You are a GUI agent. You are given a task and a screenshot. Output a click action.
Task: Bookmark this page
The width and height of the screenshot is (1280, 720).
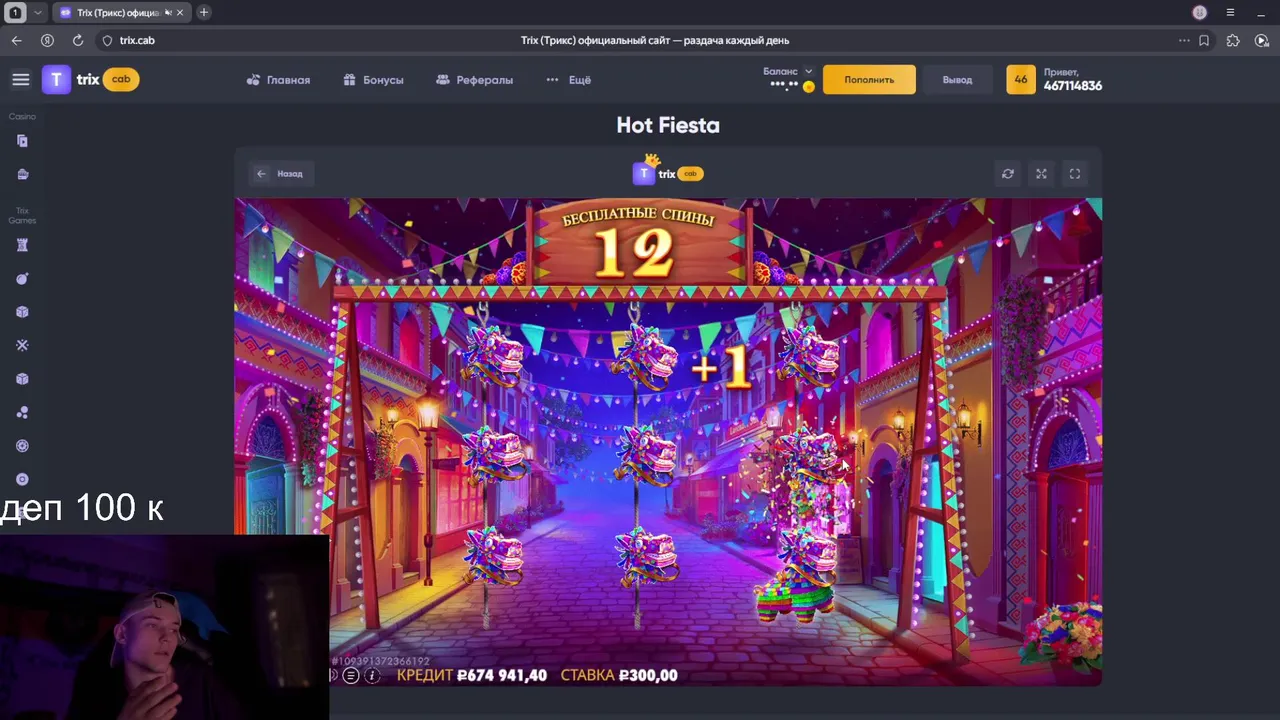coord(1204,41)
